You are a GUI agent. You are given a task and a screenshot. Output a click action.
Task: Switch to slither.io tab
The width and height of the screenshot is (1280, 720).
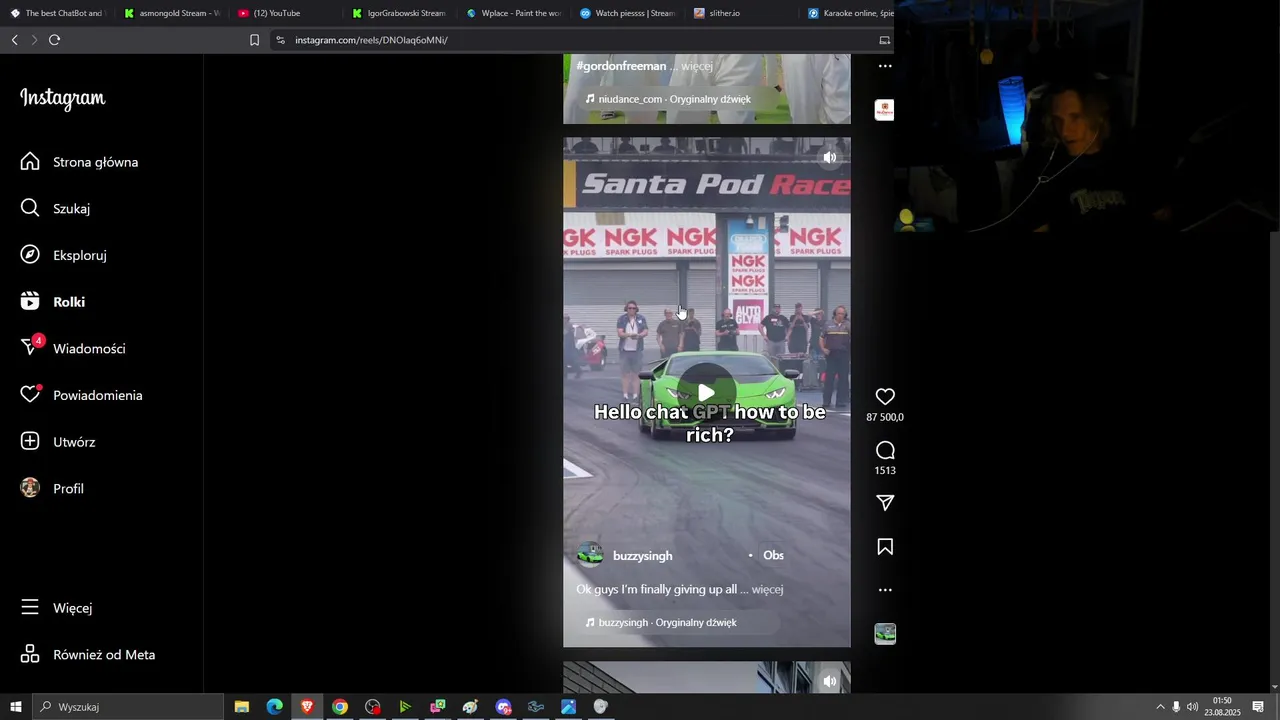741,13
